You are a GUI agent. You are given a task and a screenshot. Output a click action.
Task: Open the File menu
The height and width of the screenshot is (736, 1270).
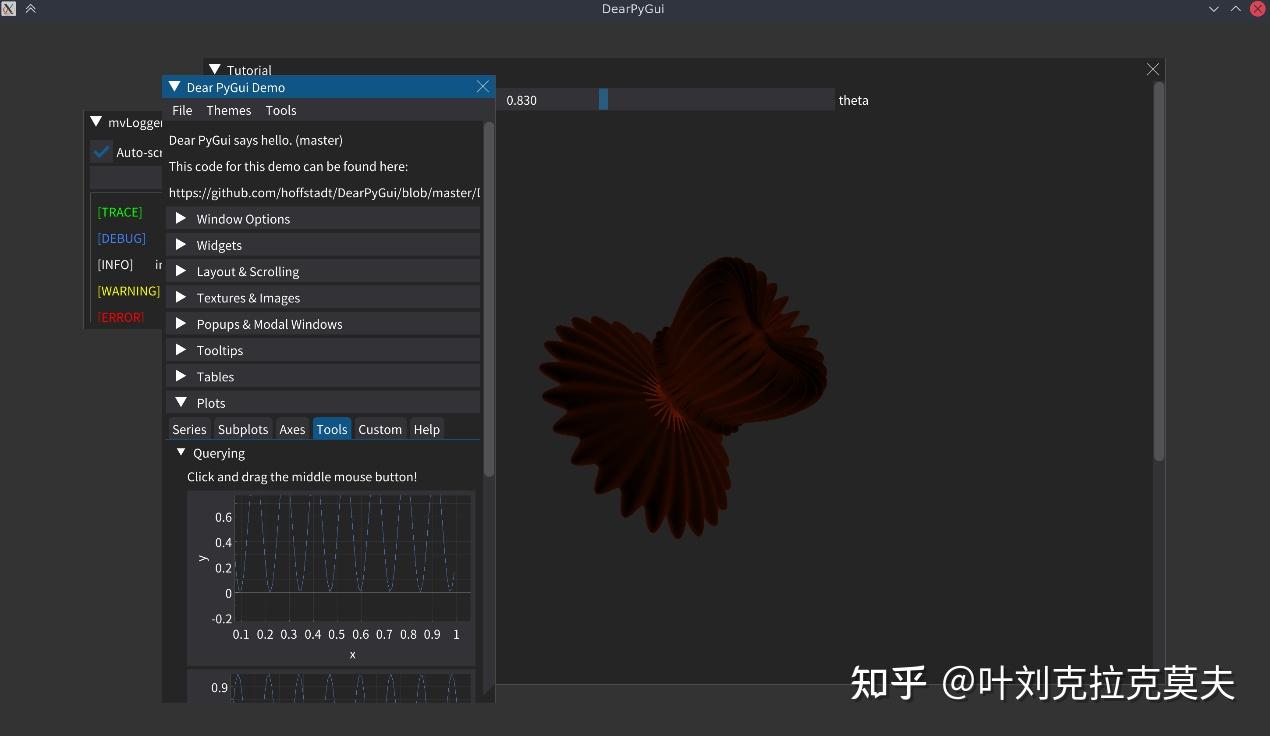point(182,110)
